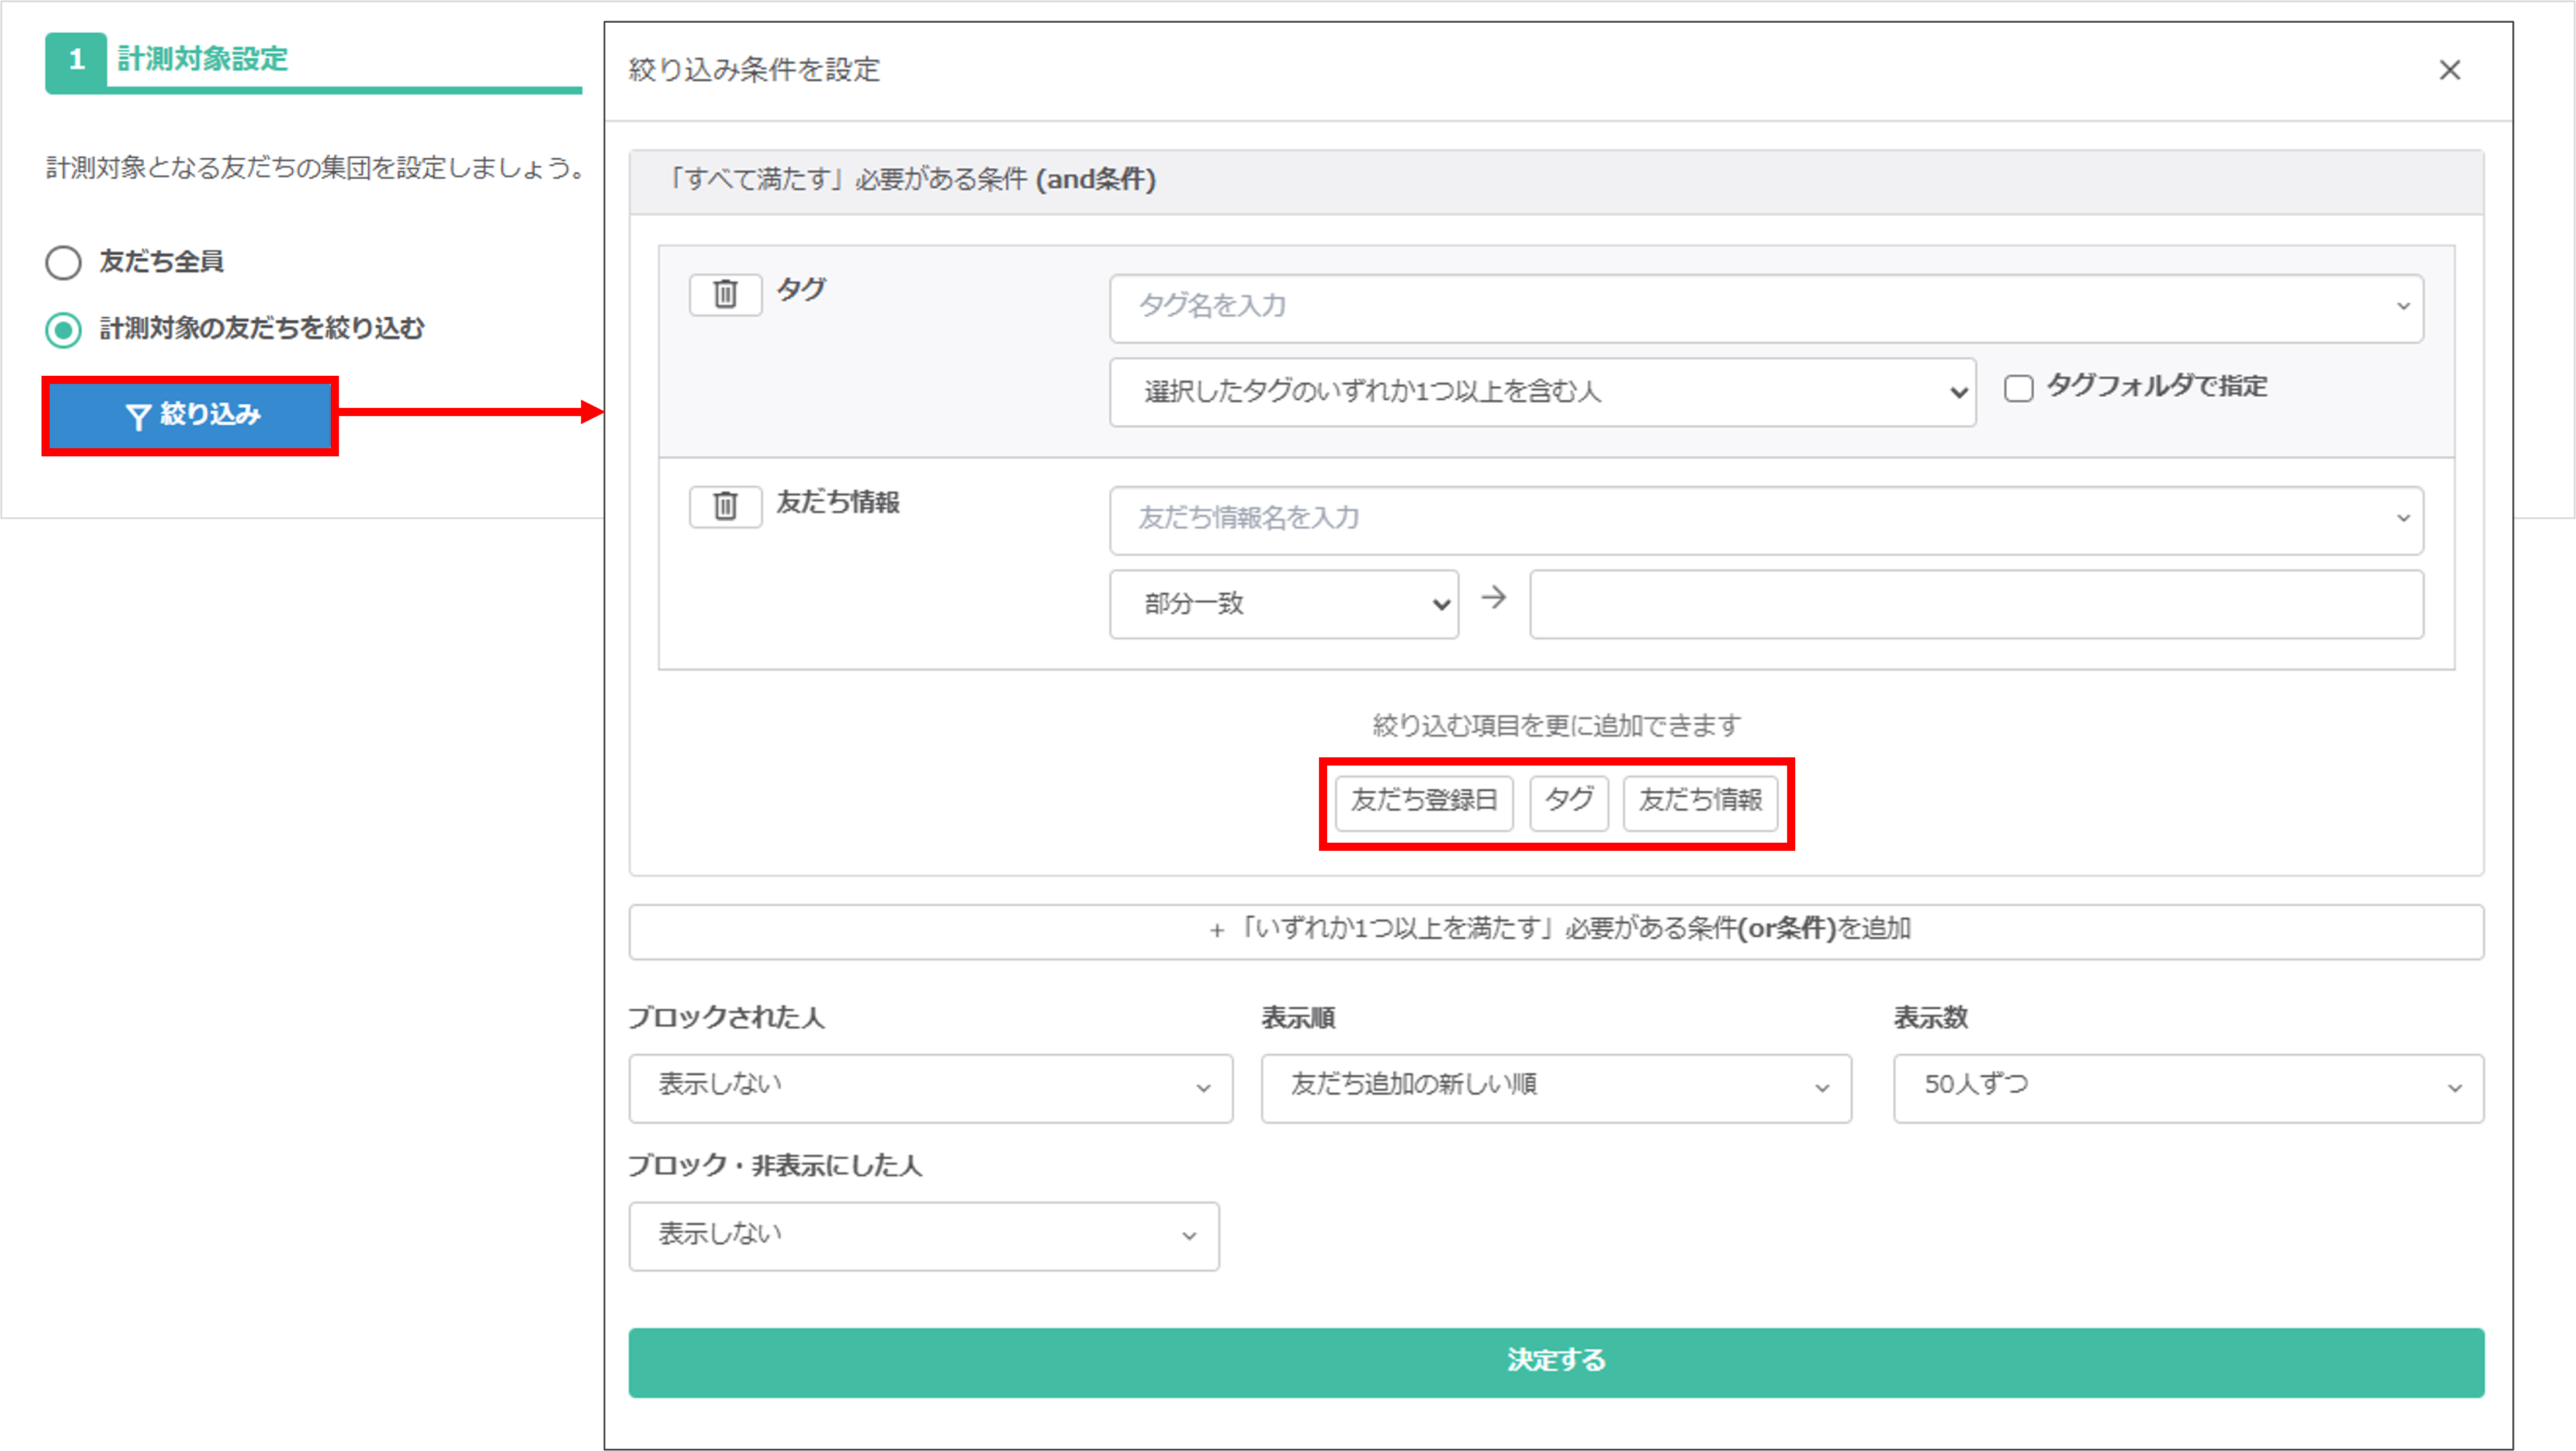The width and height of the screenshot is (2576, 1451).
Task: Add a 友だち登録日 filter condition
Action: coord(1423,801)
